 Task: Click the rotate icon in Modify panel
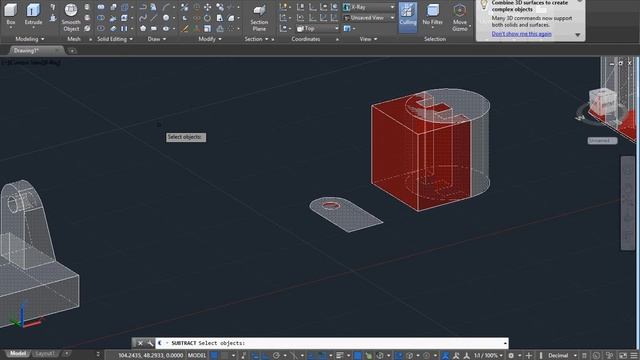click(x=207, y=18)
